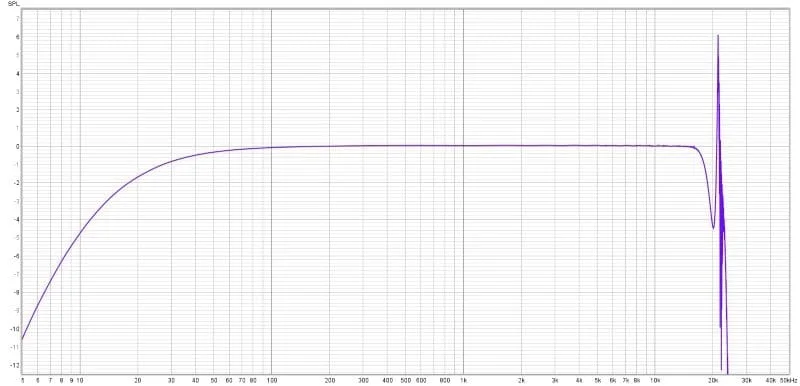The width and height of the screenshot is (800, 386).
Task: Click the 20 Hz label on the x-axis
Action: point(137,380)
